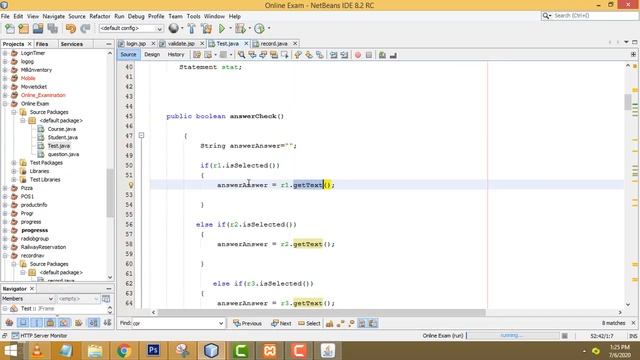Click the Shift Line Right icon
The width and height of the screenshot is (640, 360).
pos(344,55)
